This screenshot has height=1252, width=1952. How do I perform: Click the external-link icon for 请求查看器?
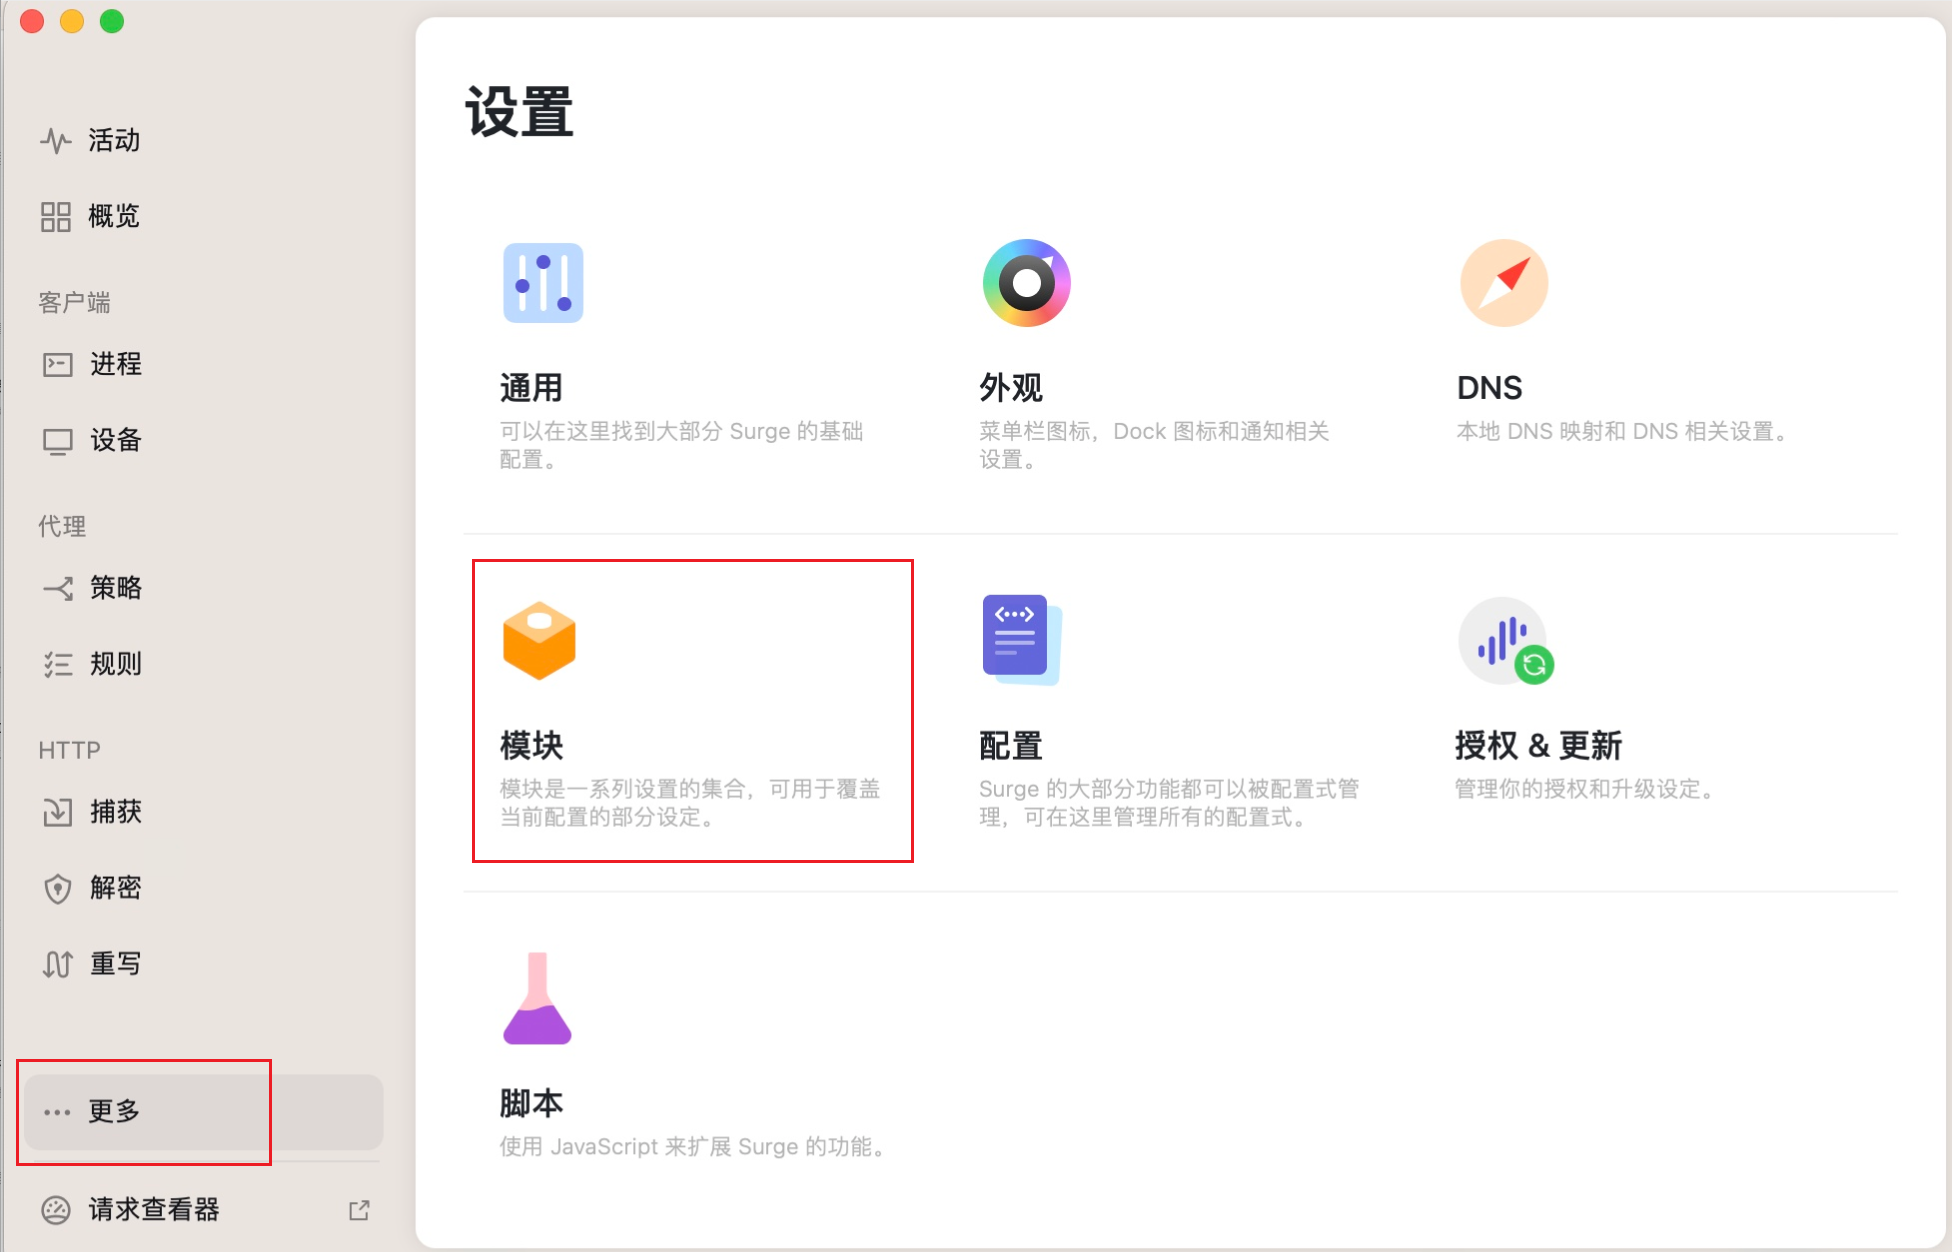point(359,1211)
